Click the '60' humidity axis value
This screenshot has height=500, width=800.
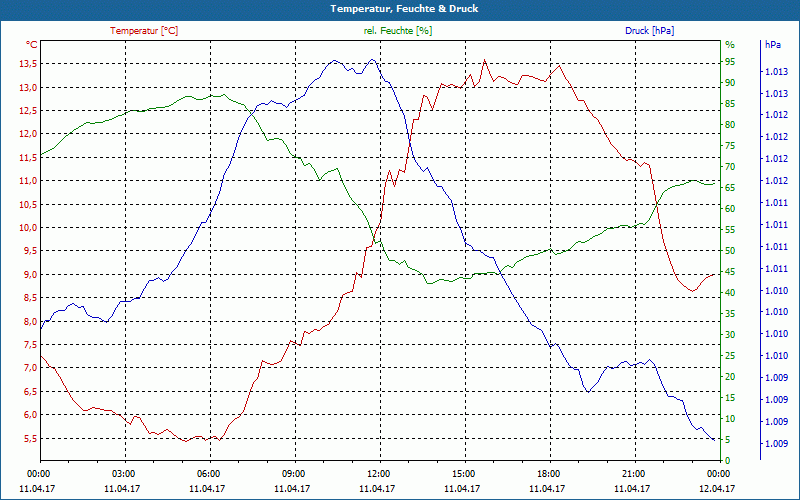pos(730,209)
